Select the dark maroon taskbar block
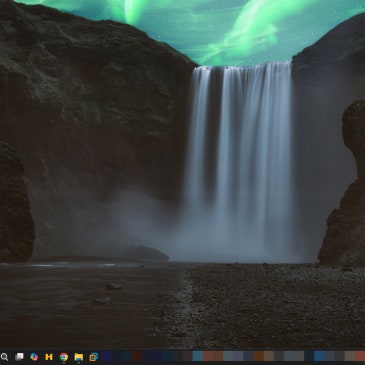 point(137,356)
